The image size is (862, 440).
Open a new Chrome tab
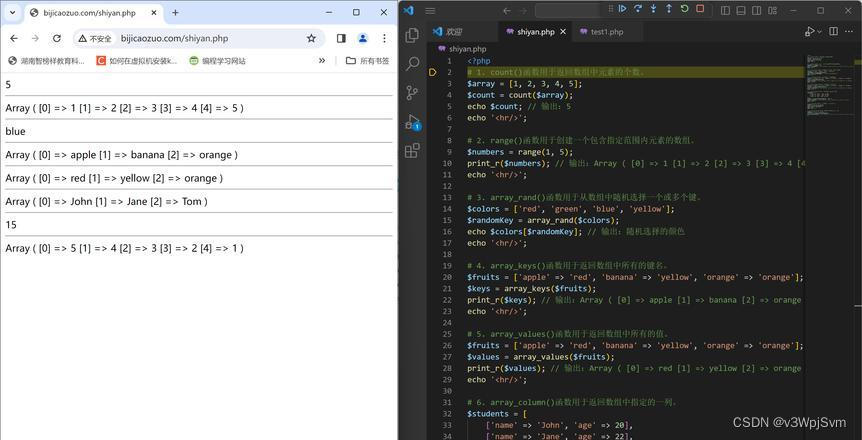(x=175, y=13)
